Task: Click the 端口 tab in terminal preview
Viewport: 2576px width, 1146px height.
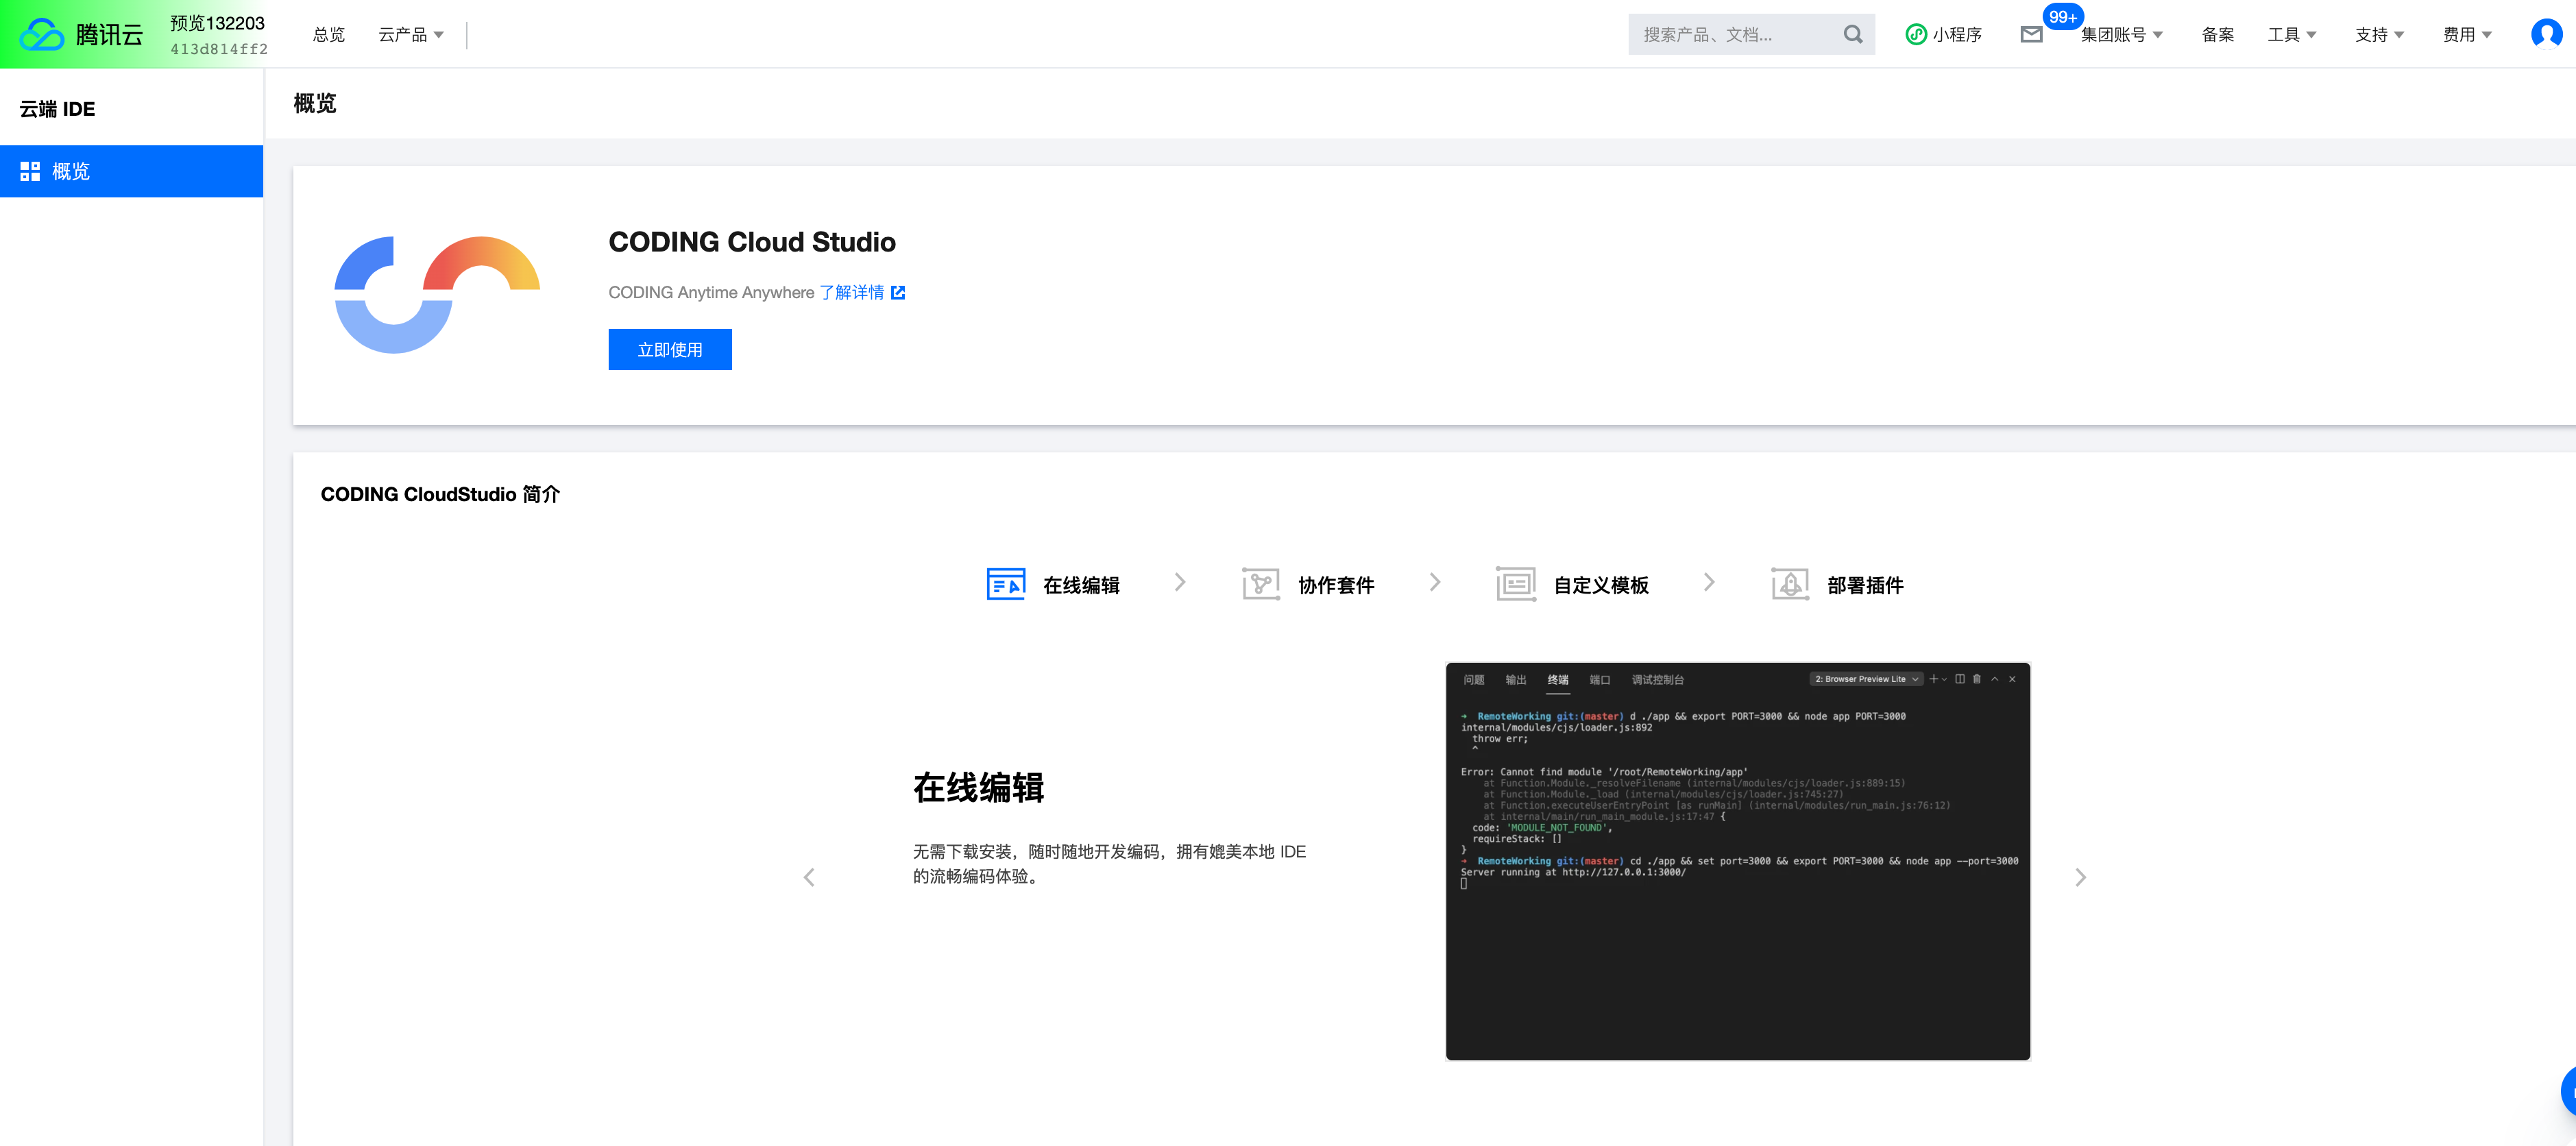Action: (x=1600, y=680)
